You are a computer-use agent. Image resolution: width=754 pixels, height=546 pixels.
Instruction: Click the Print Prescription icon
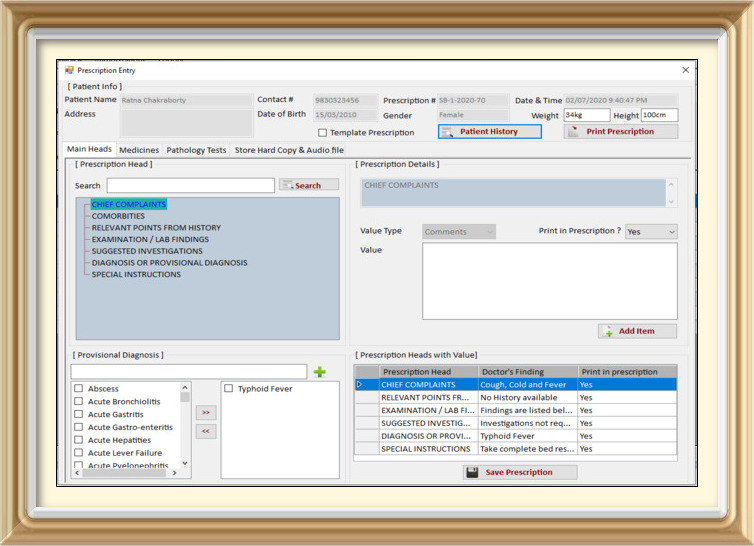[x=574, y=132]
